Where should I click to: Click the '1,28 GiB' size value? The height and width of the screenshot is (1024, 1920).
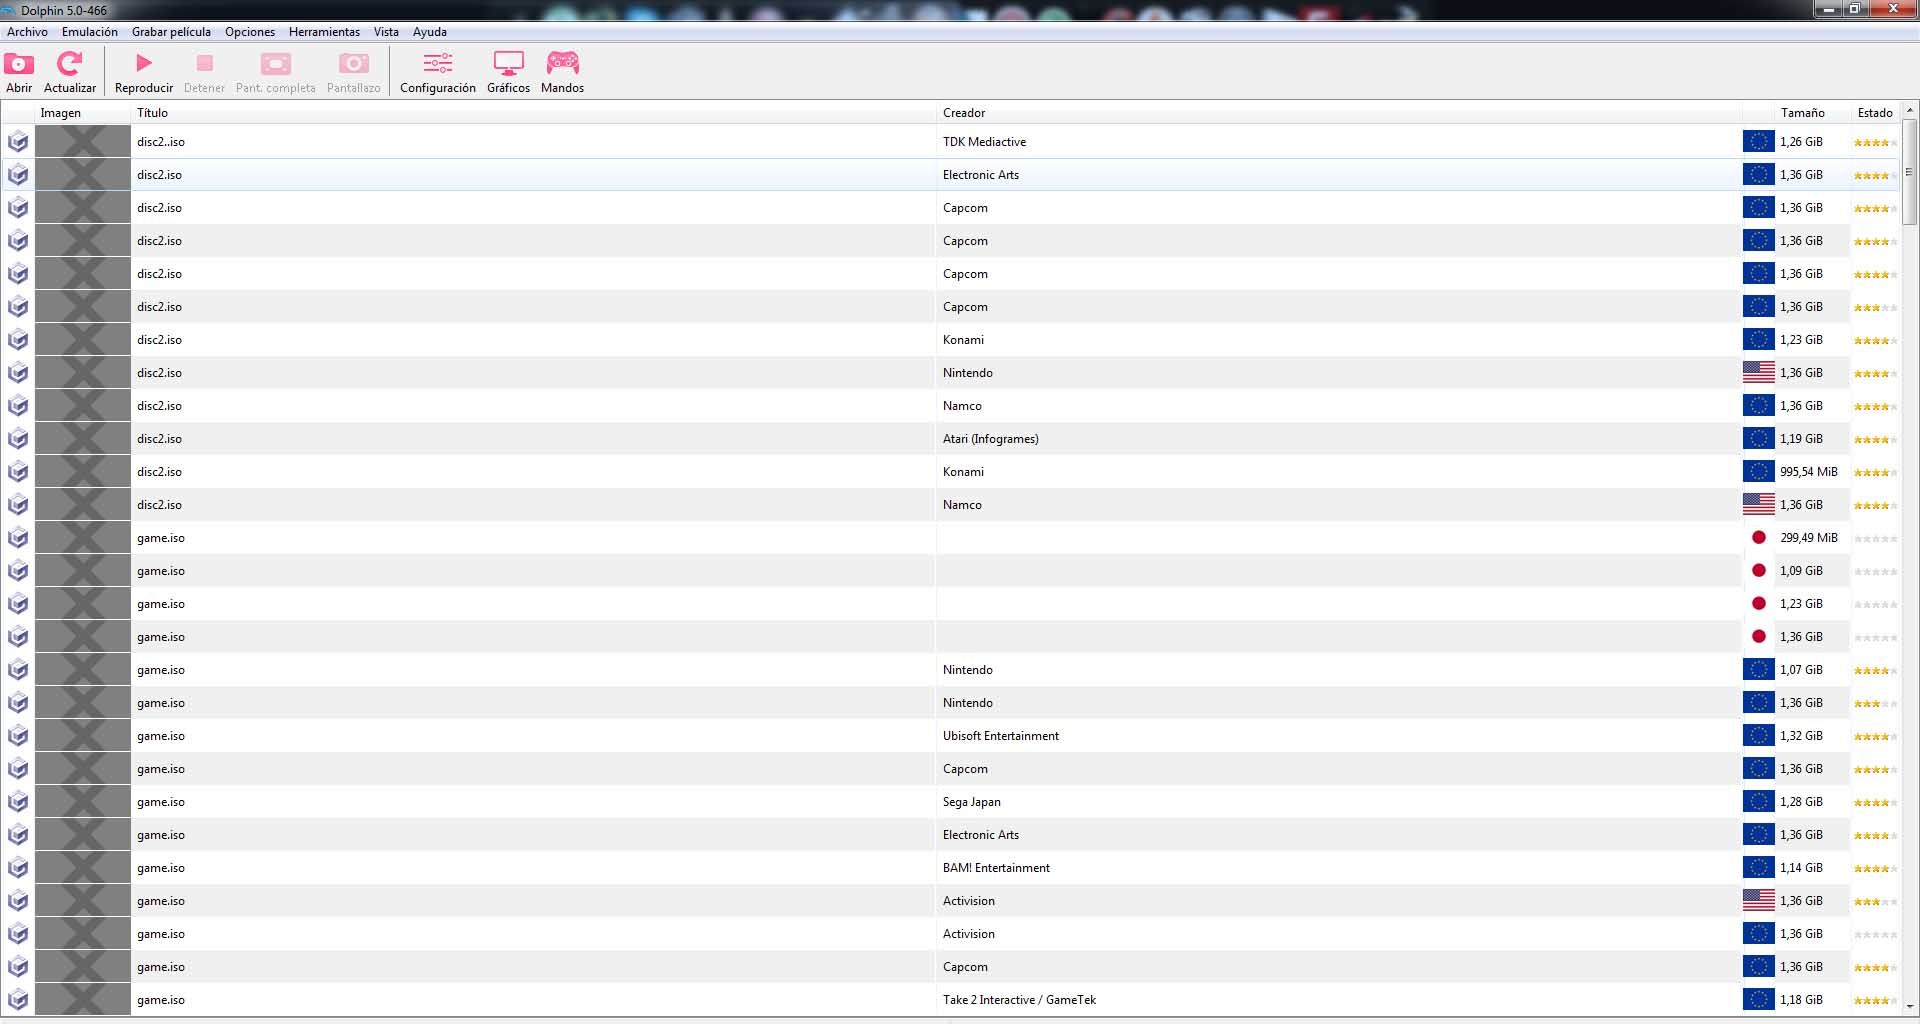coord(1802,802)
